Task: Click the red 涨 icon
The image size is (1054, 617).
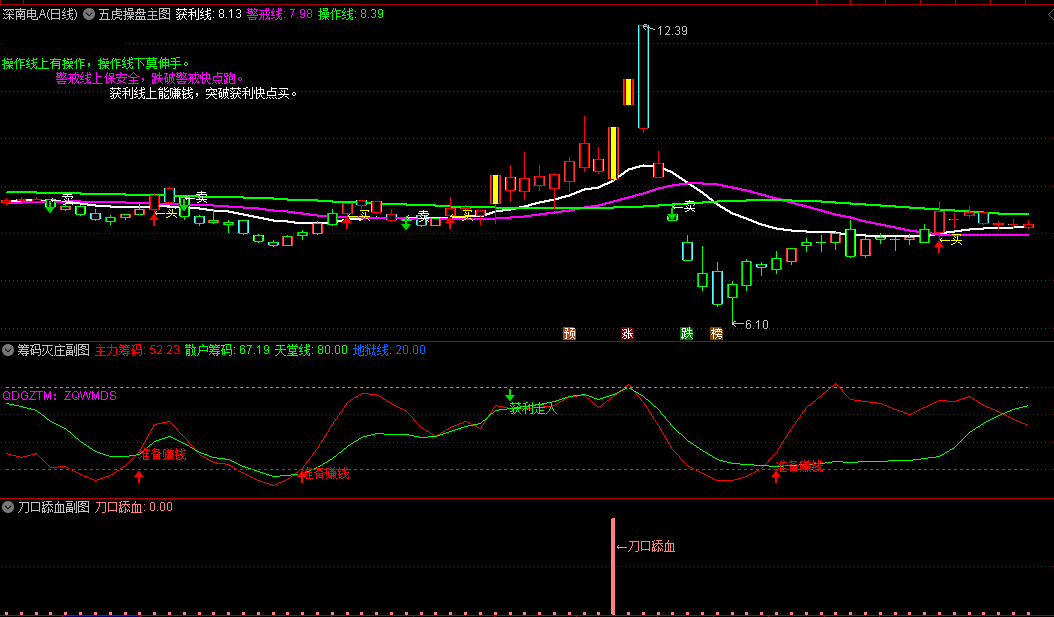Action: (x=628, y=333)
